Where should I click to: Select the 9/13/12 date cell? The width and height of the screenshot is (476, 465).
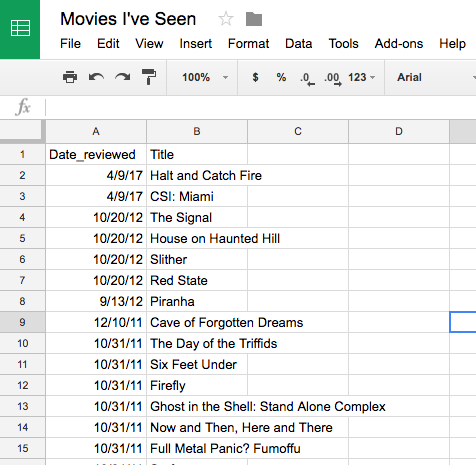click(x=96, y=301)
